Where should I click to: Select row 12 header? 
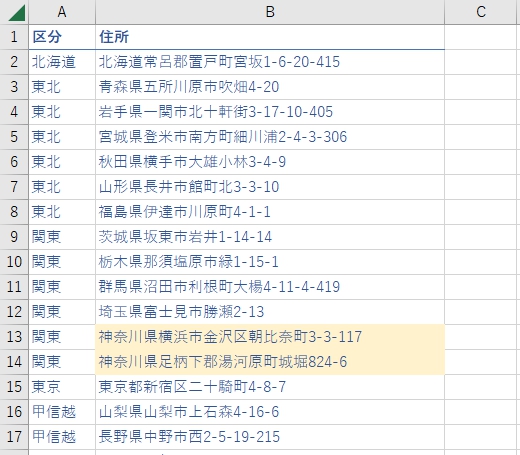point(14,312)
